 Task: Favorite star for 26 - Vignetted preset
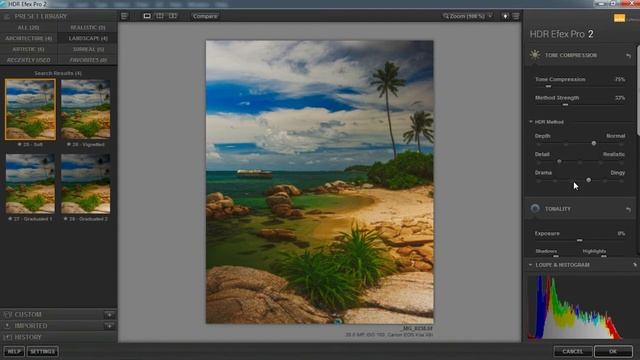69,144
